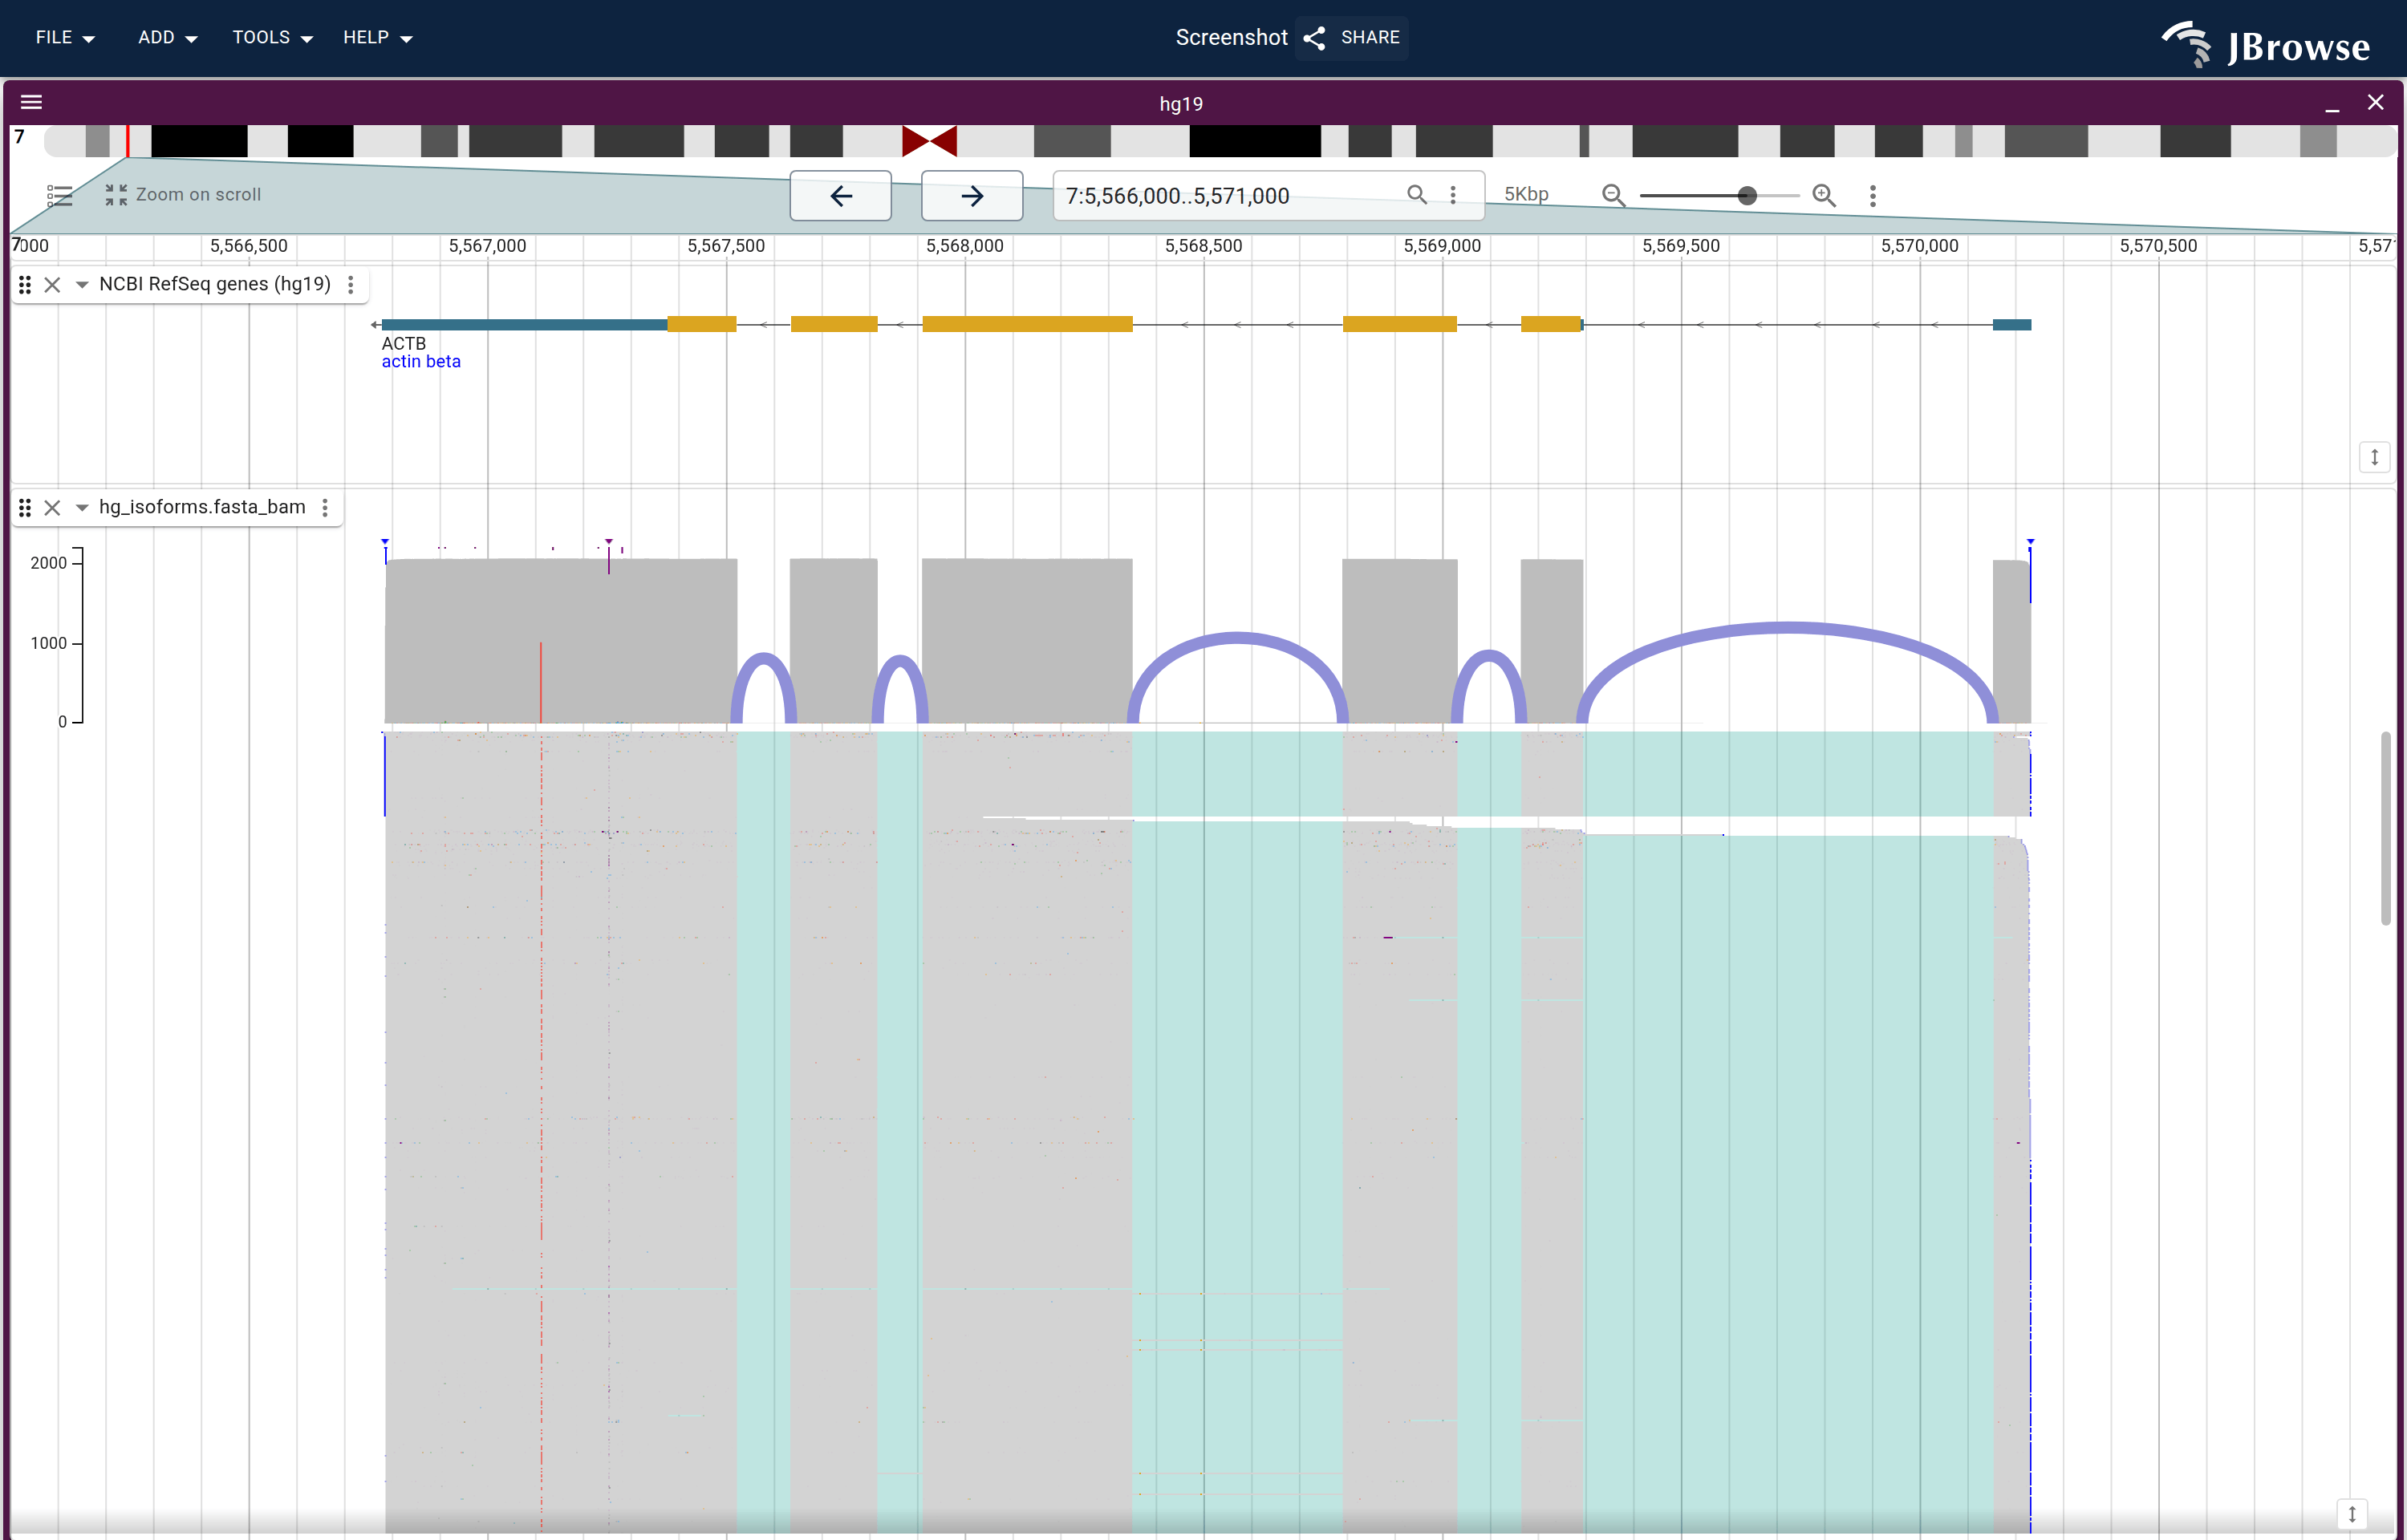2407x1540 pixels.
Task: Open the FILE menu
Action: coord(65,38)
